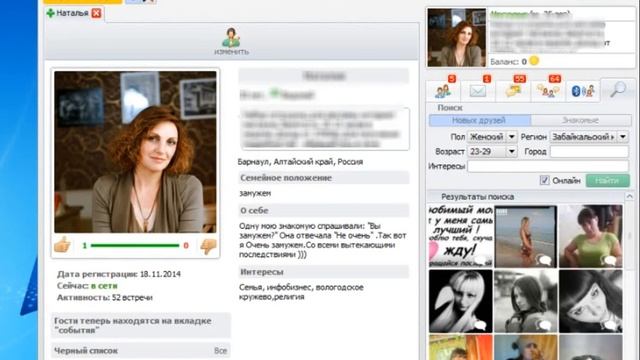This screenshot has height=360, width=640.
Task: Click Все link in Черный список
Action: [x=220, y=351]
